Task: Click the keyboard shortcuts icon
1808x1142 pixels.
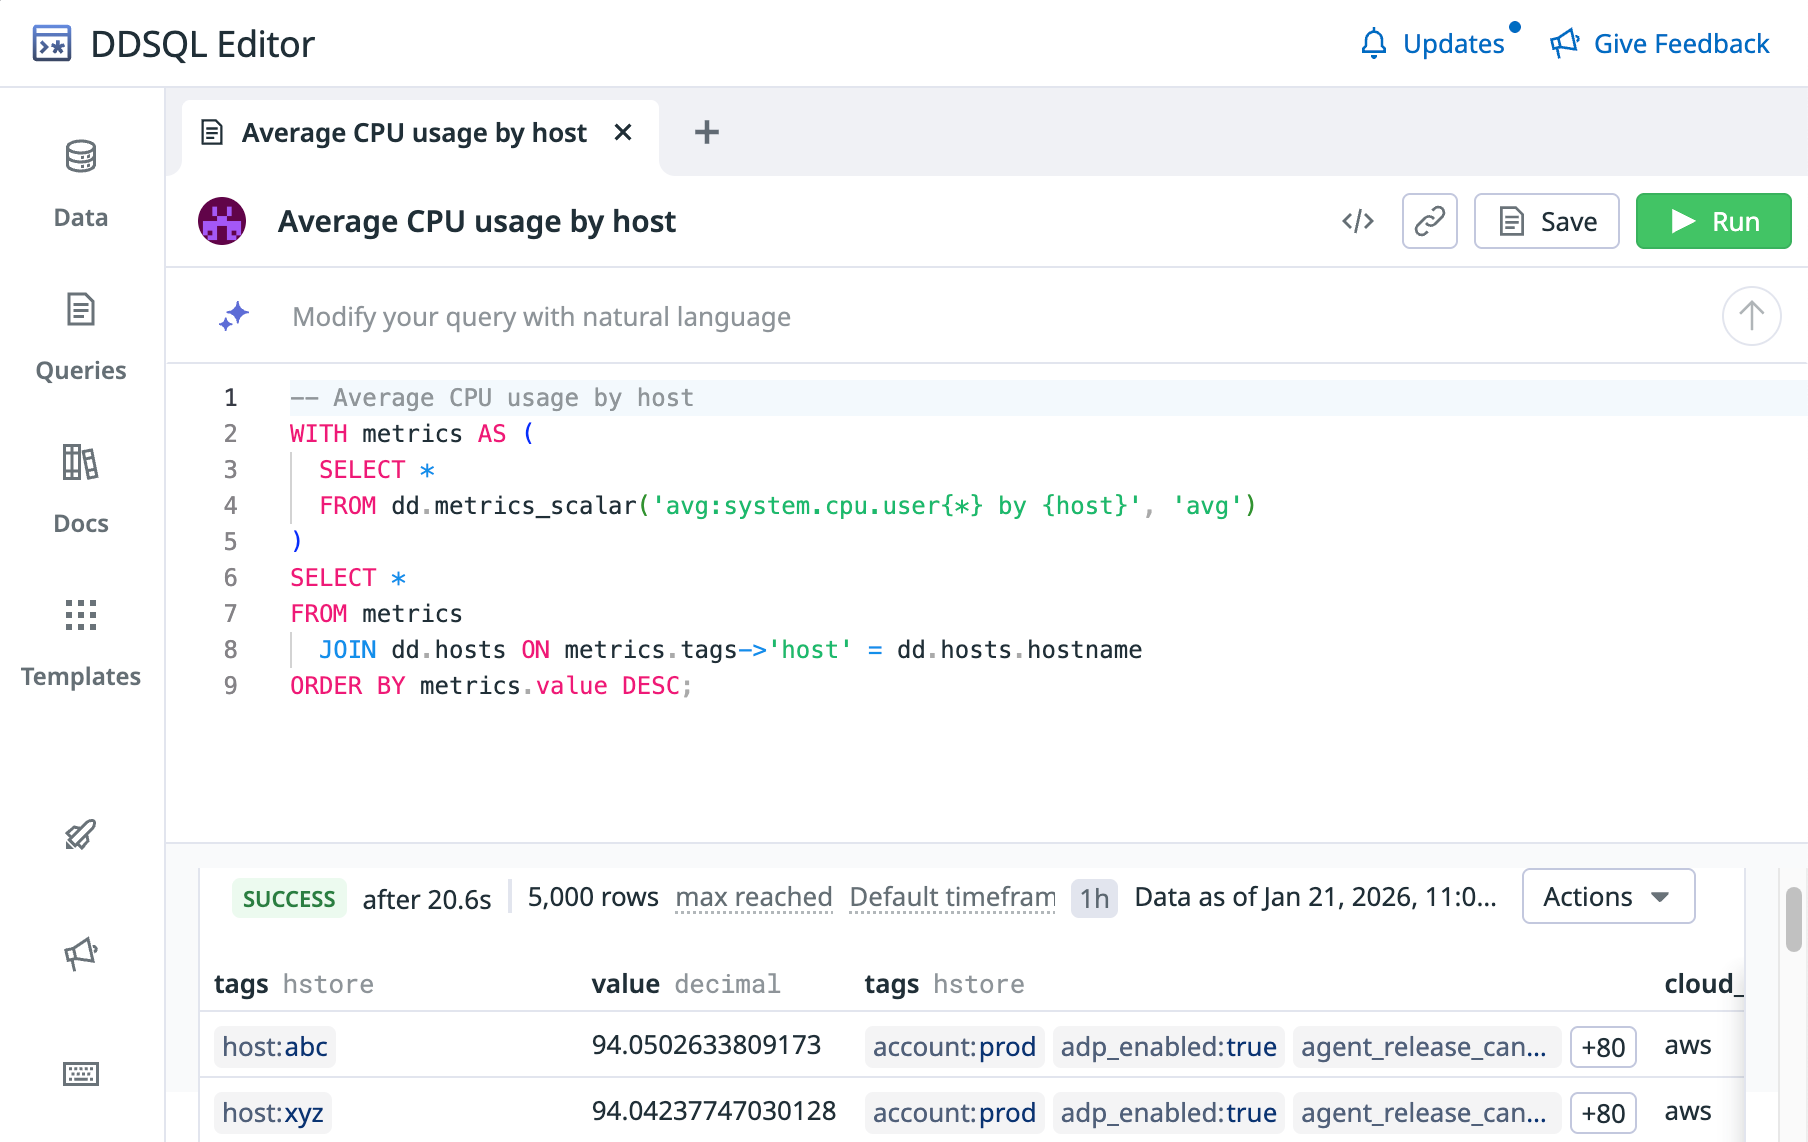Action: [x=80, y=1074]
